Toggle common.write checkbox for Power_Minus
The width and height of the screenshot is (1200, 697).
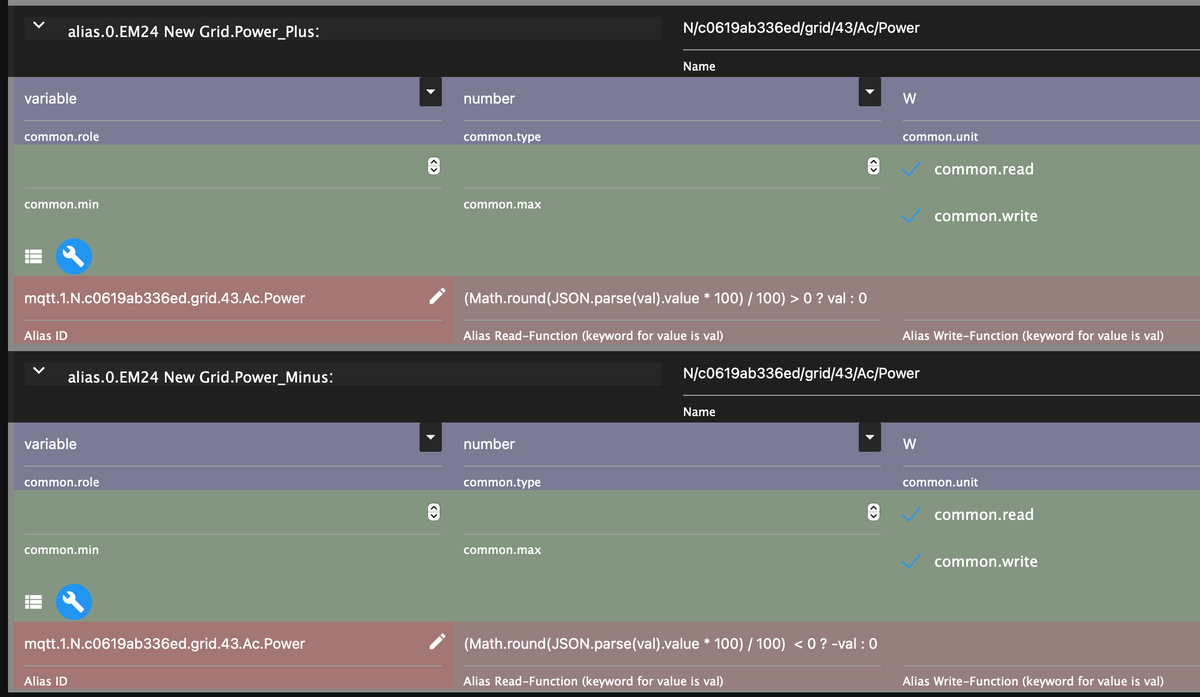(911, 562)
